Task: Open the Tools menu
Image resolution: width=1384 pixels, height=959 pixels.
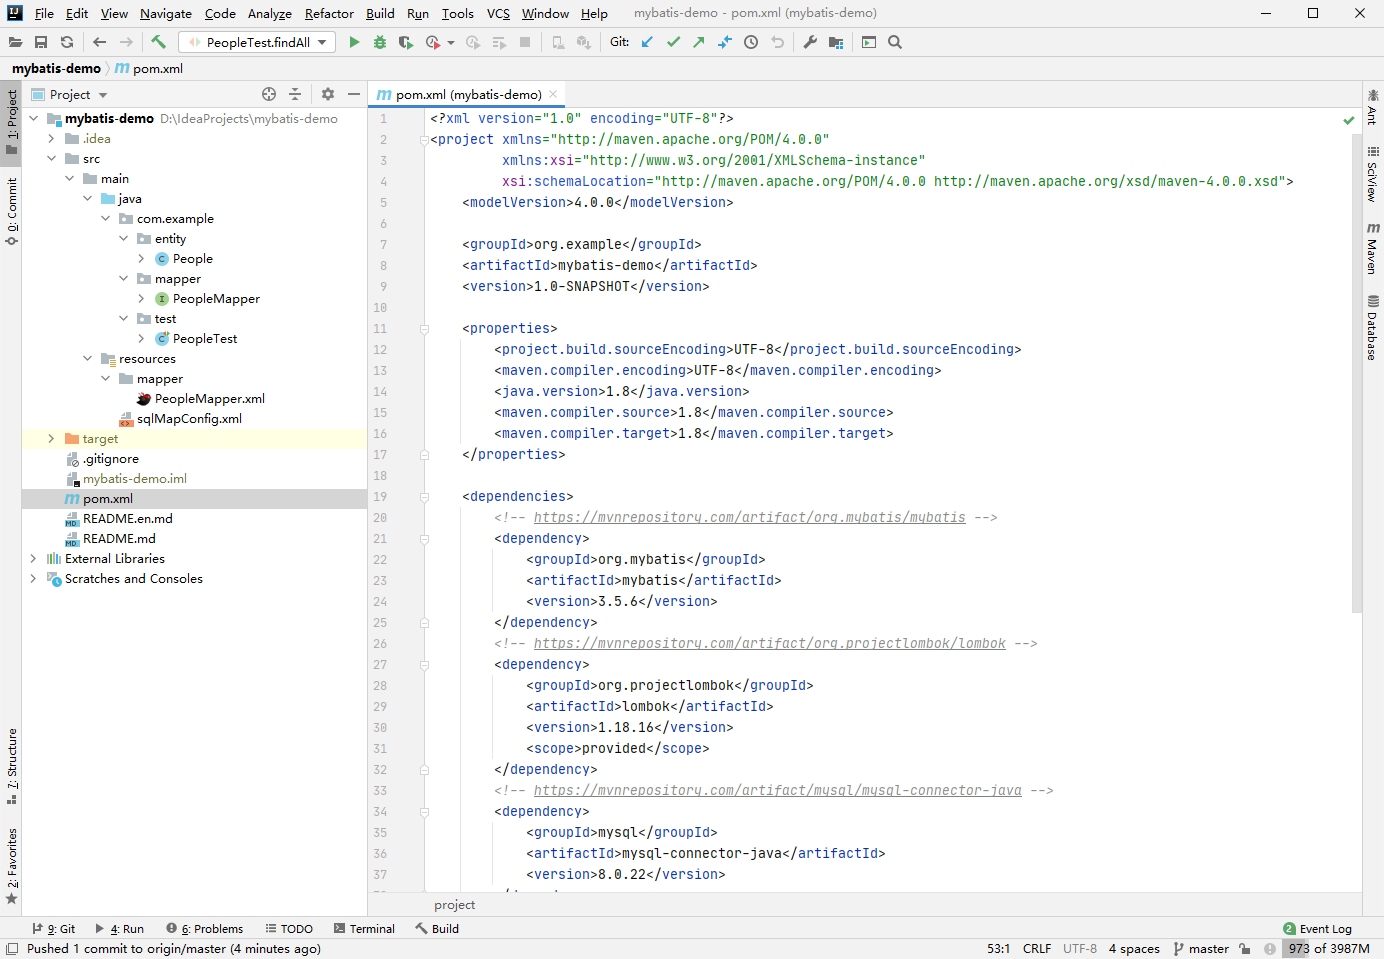Action: tap(457, 13)
